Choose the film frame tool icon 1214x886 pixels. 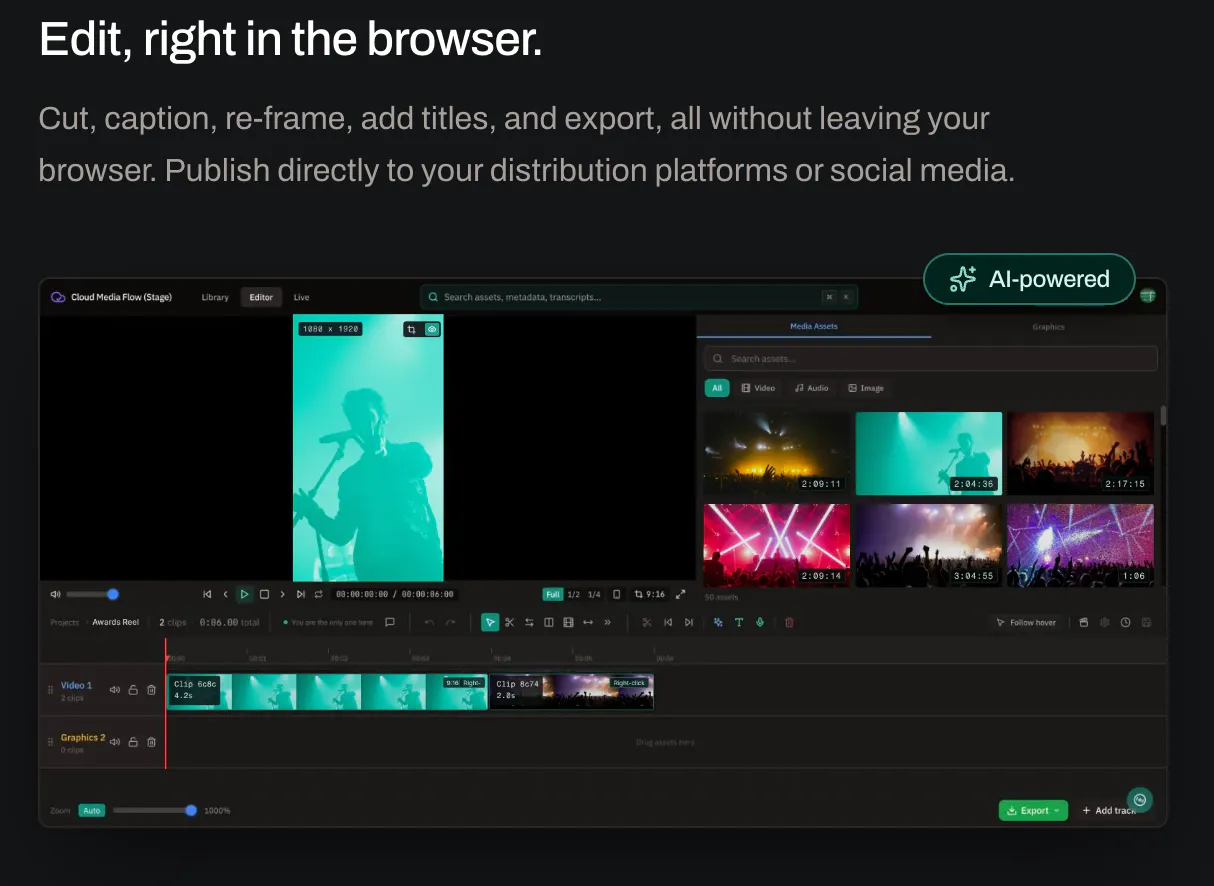point(568,622)
